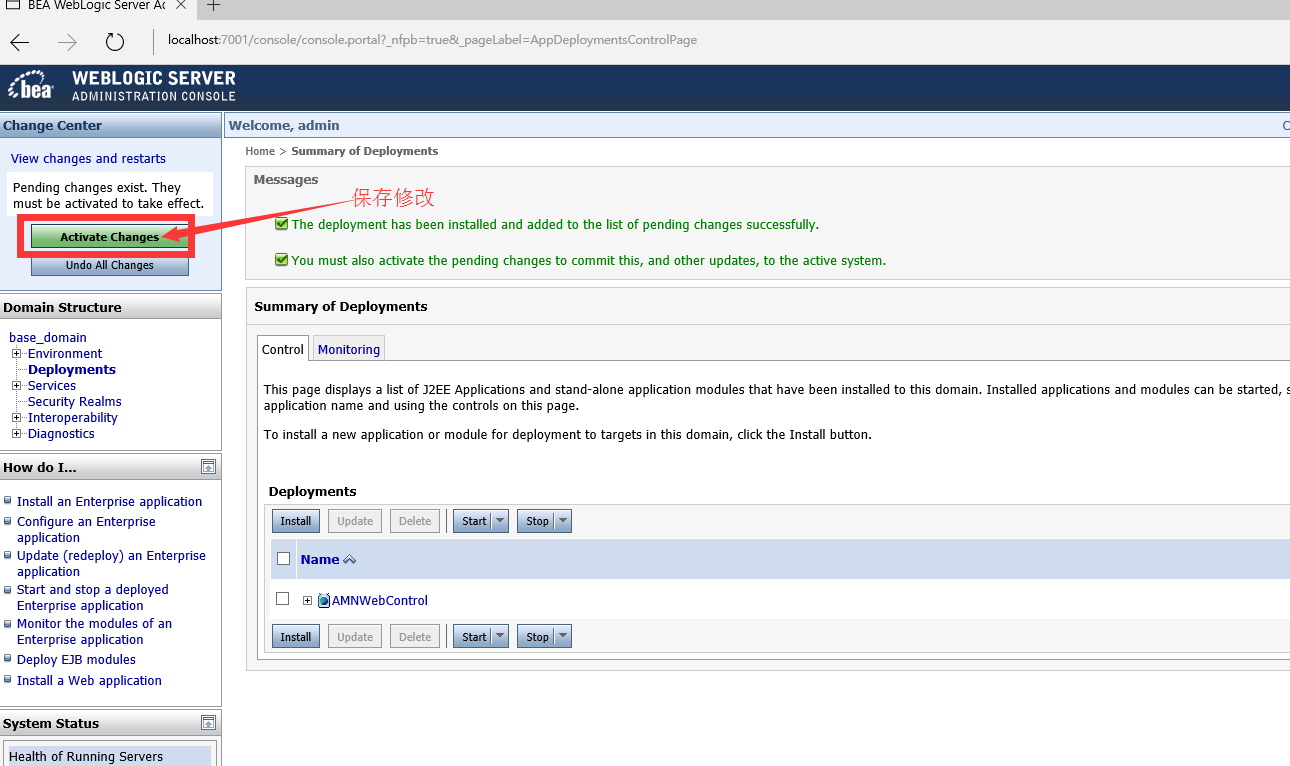Open Install a Web application help link
1290x766 pixels.
click(x=89, y=681)
